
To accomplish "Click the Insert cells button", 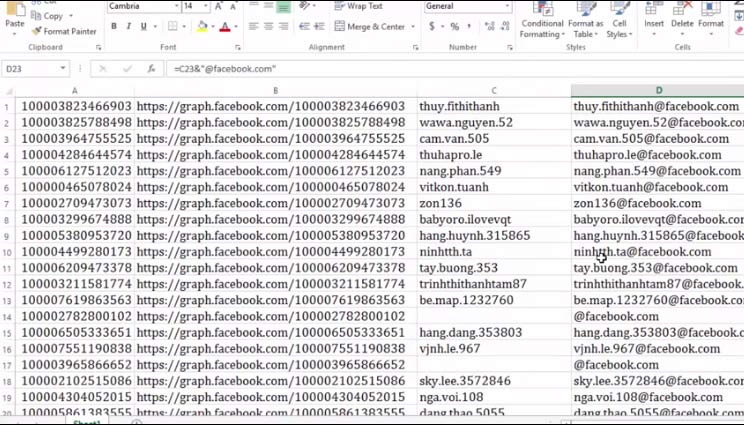I will pyautogui.click(x=654, y=20).
